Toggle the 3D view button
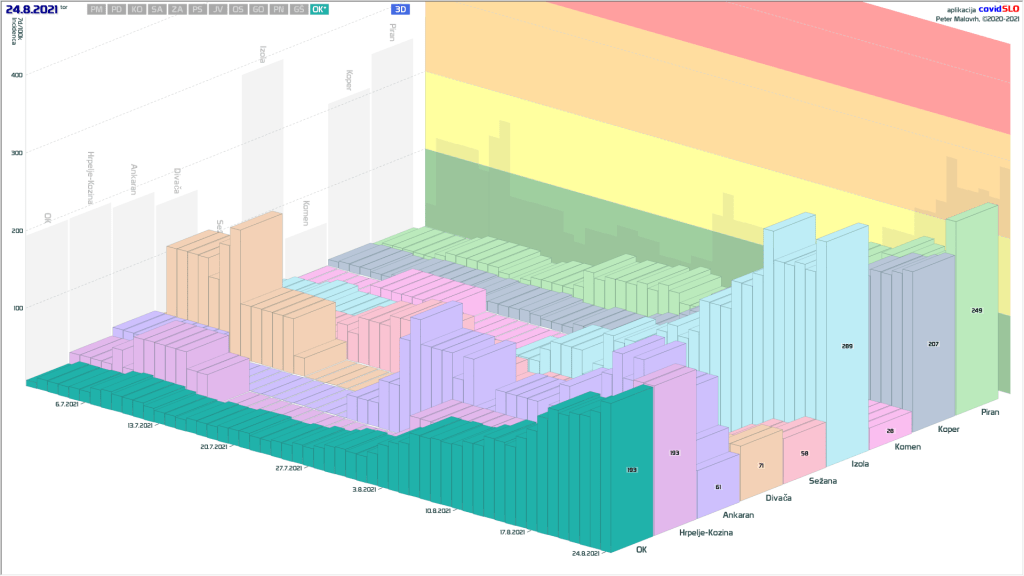Image resolution: width=1024 pixels, height=576 pixels. coord(400,9)
